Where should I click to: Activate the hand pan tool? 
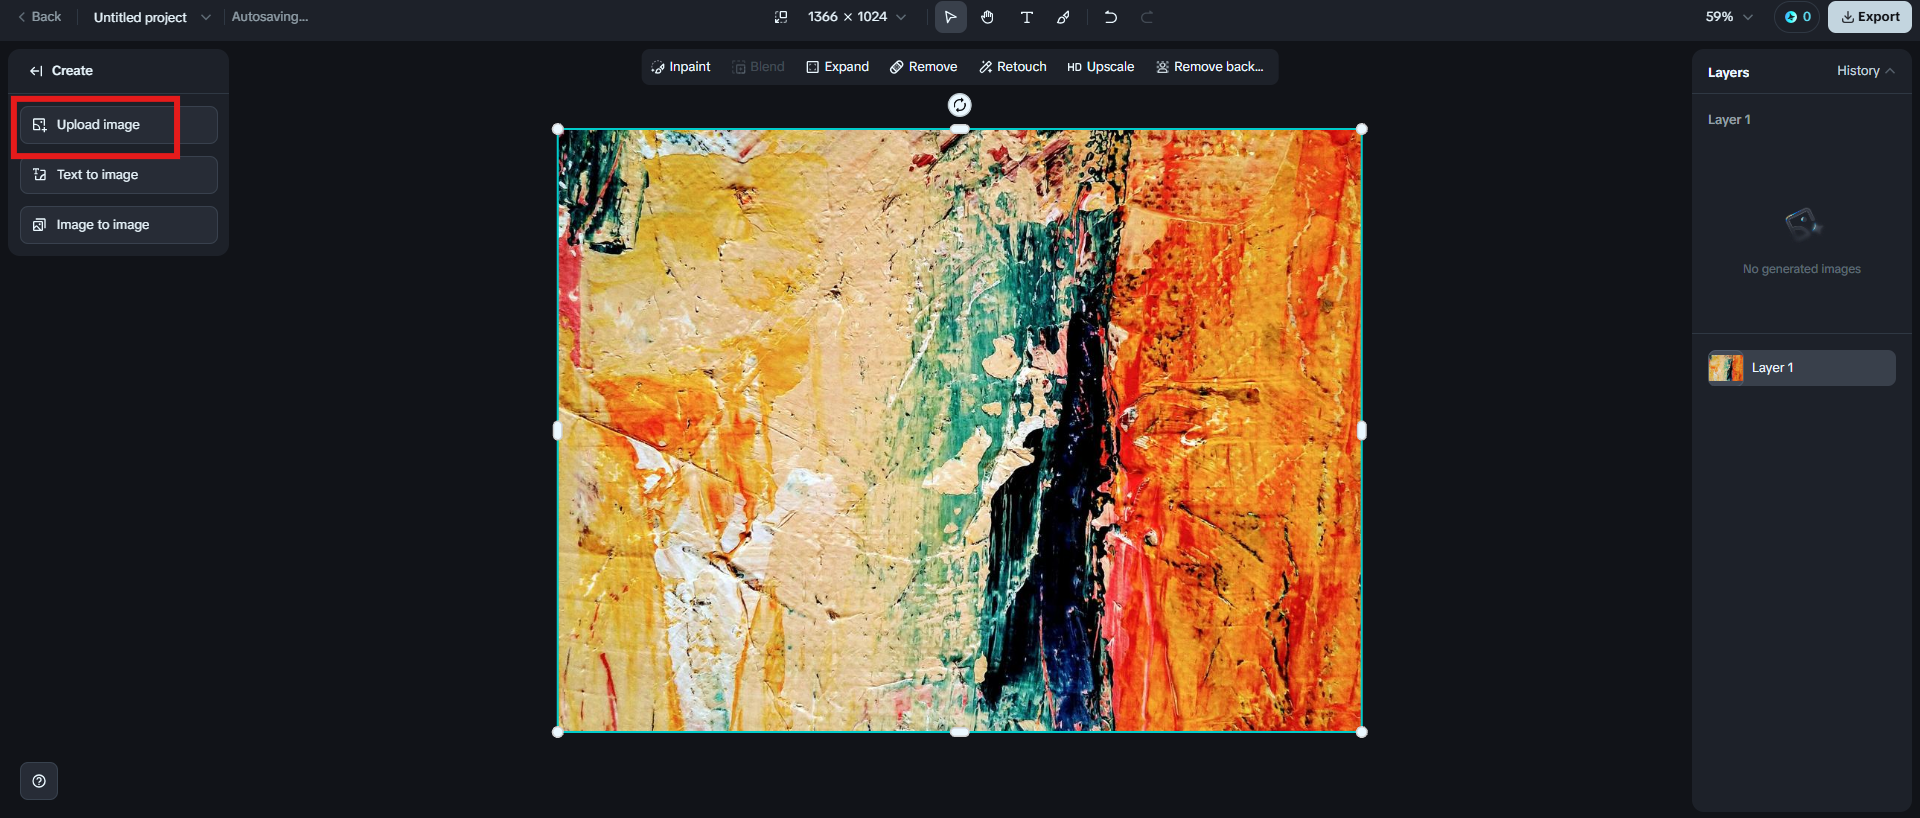(x=987, y=17)
